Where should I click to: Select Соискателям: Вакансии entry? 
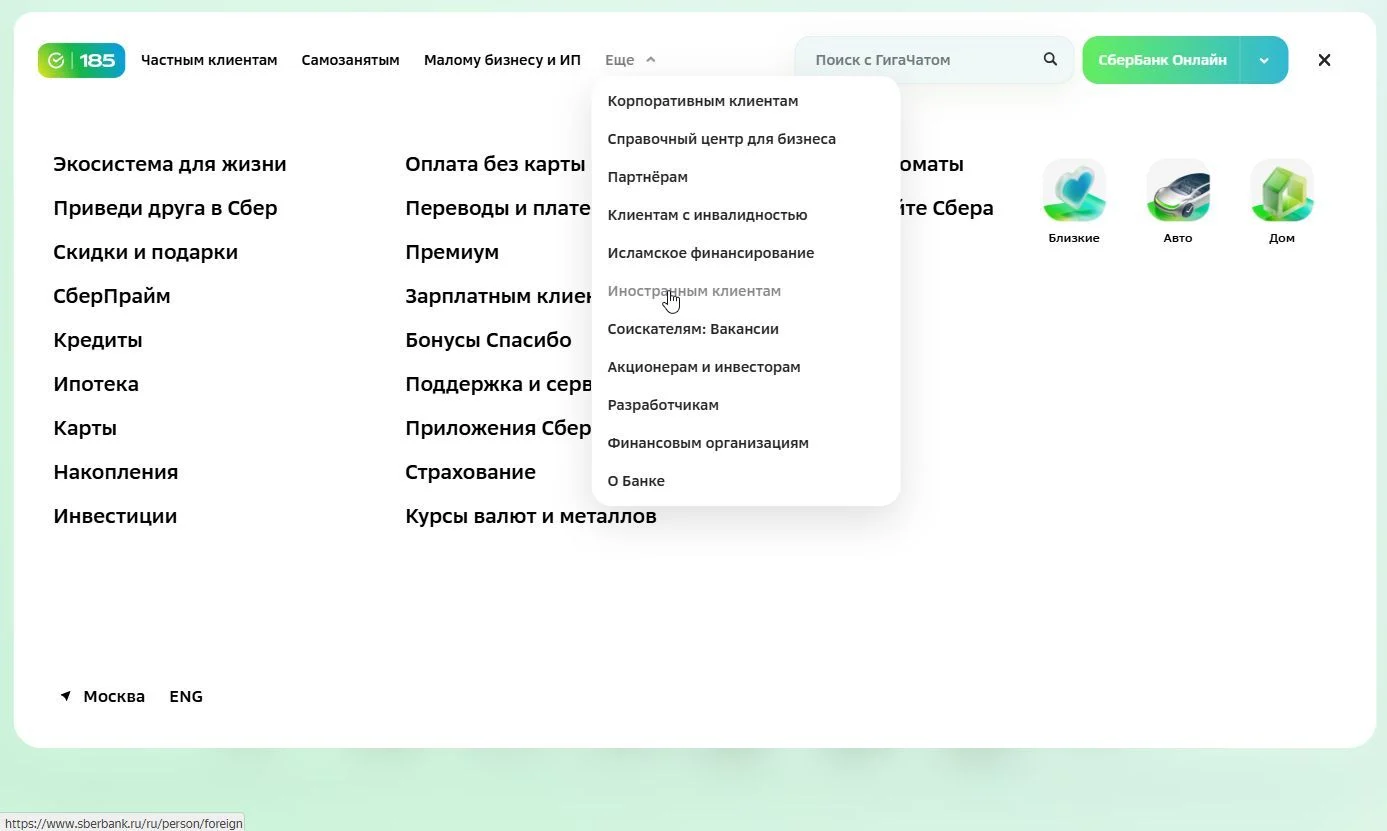693,329
